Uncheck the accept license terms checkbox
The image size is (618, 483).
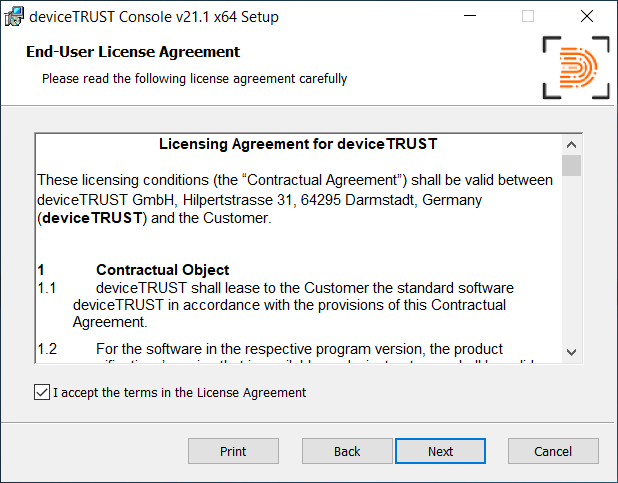(41, 393)
